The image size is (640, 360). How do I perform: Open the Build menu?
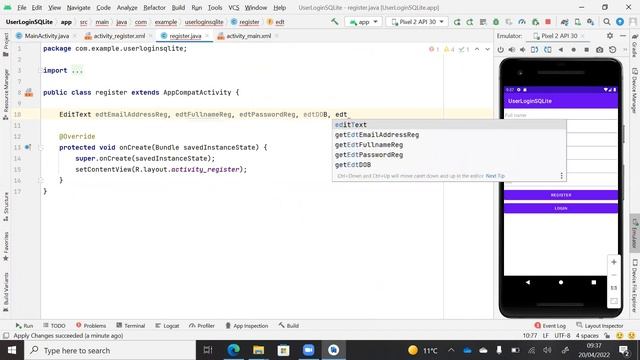(x=178, y=8)
